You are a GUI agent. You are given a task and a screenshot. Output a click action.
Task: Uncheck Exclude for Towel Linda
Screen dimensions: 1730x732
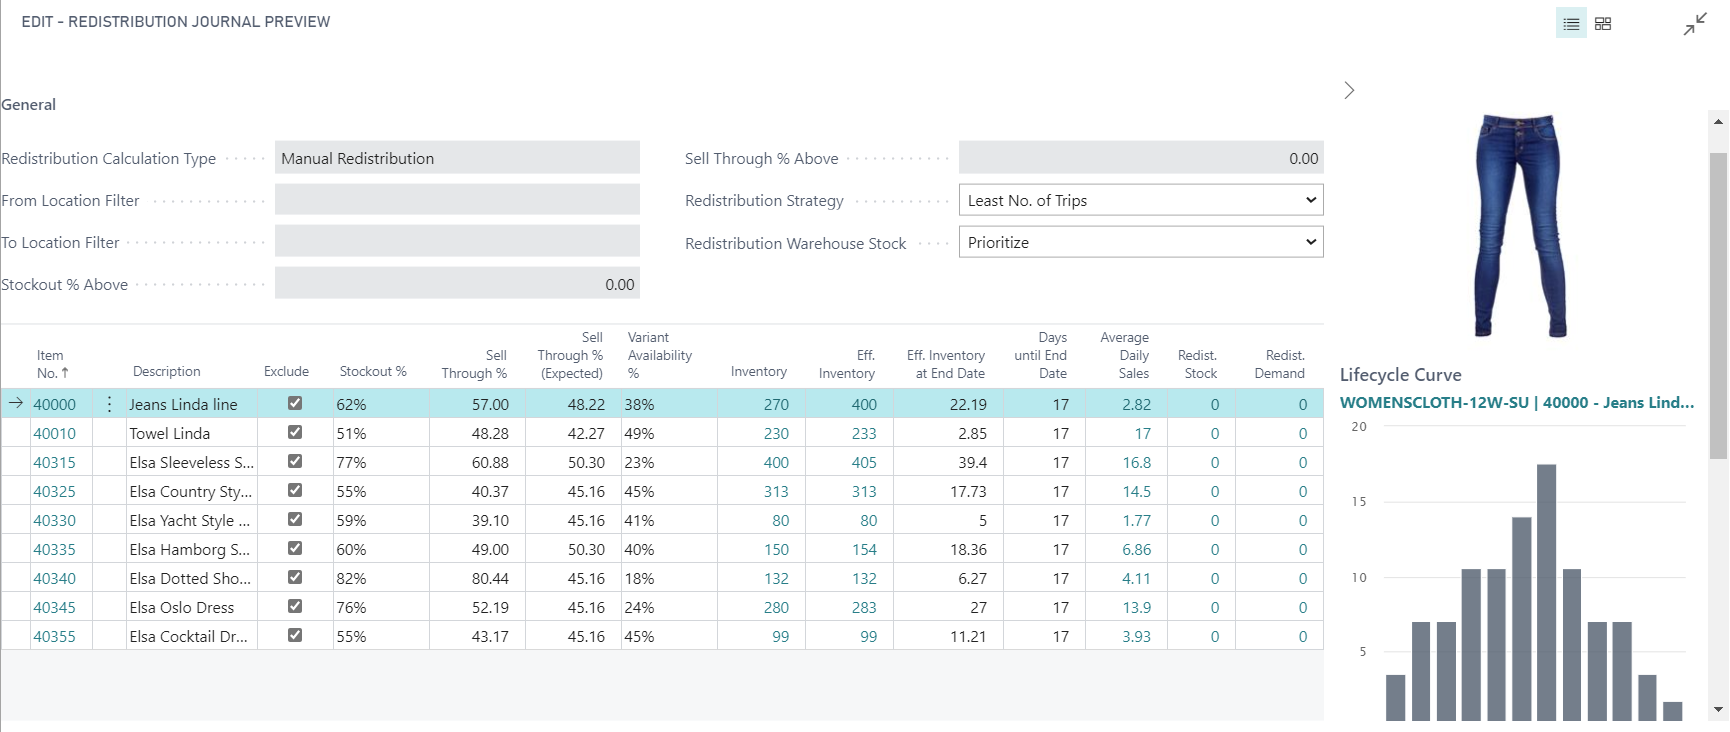tap(295, 433)
